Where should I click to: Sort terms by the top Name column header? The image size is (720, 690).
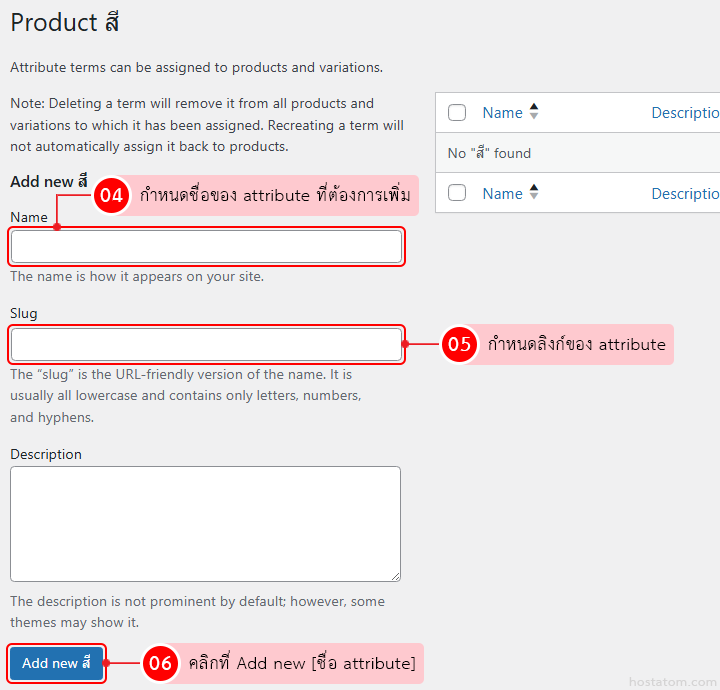click(502, 113)
